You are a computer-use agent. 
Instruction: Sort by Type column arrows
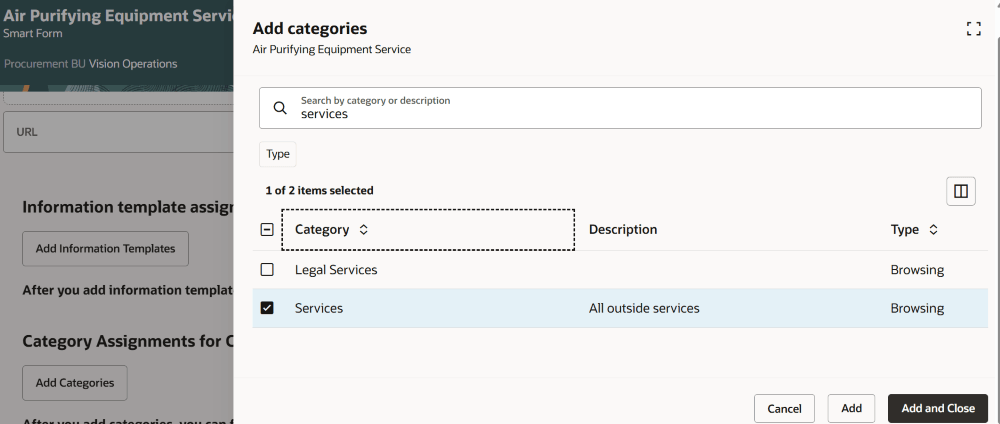coord(933,230)
